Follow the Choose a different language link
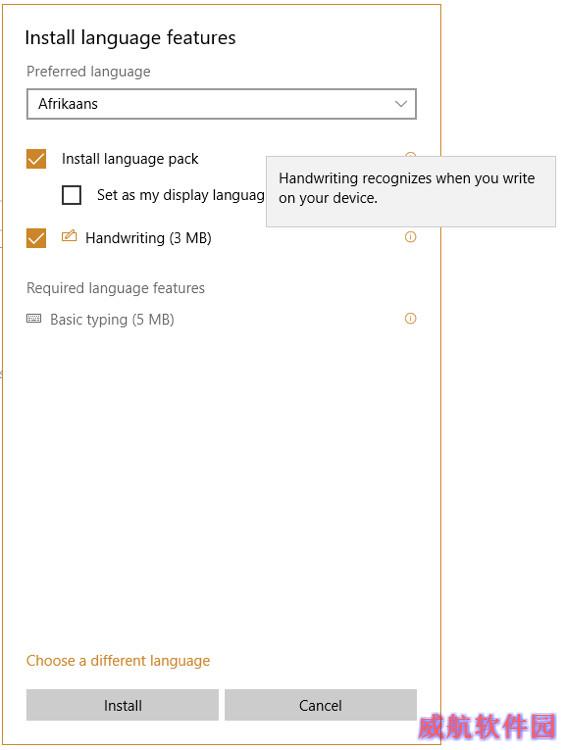The height and width of the screenshot is (750, 564). pyautogui.click(x=118, y=661)
